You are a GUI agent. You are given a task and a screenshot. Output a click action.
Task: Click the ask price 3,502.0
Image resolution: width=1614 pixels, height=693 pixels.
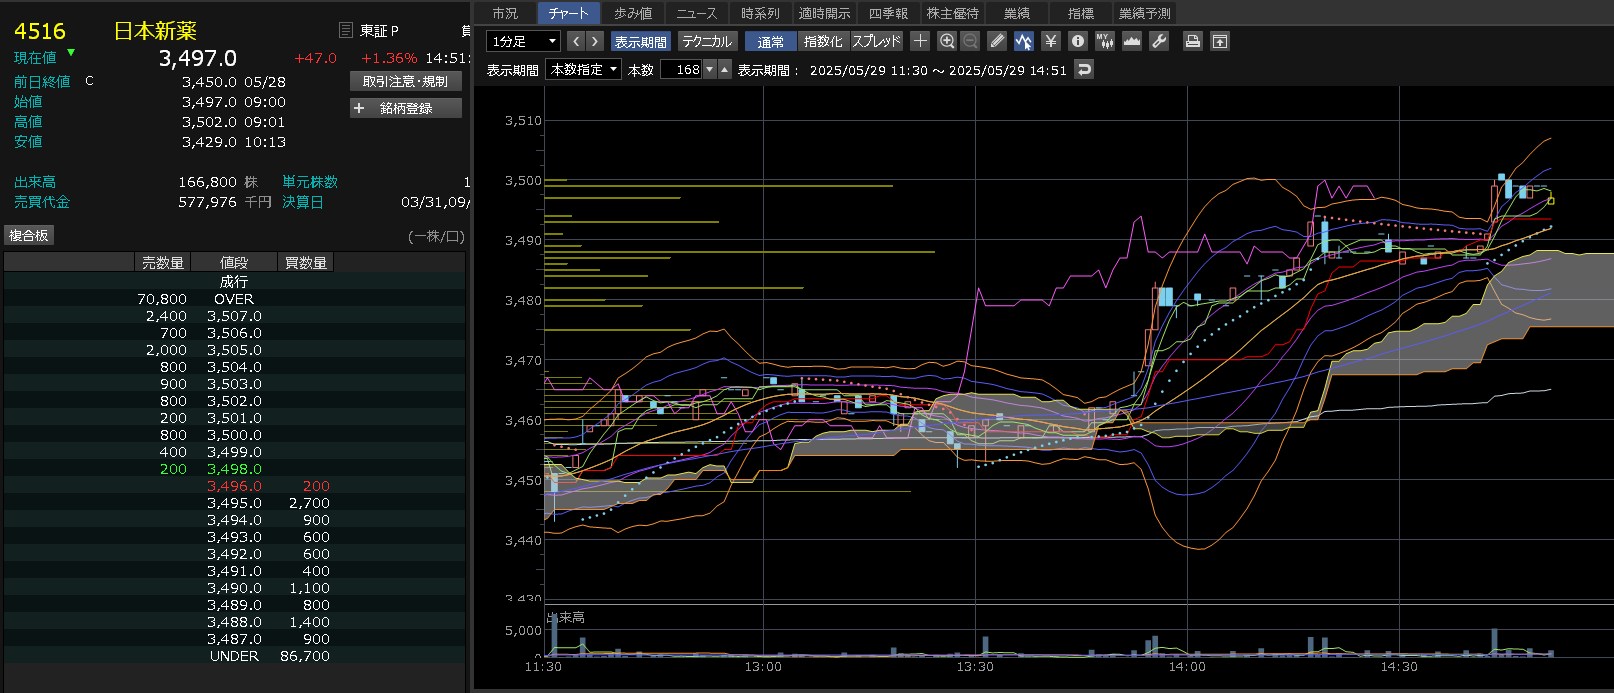click(234, 401)
